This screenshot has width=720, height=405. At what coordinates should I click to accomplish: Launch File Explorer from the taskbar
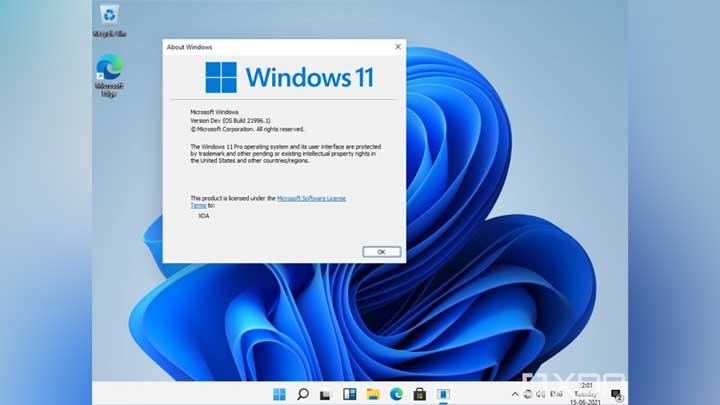point(373,394)
